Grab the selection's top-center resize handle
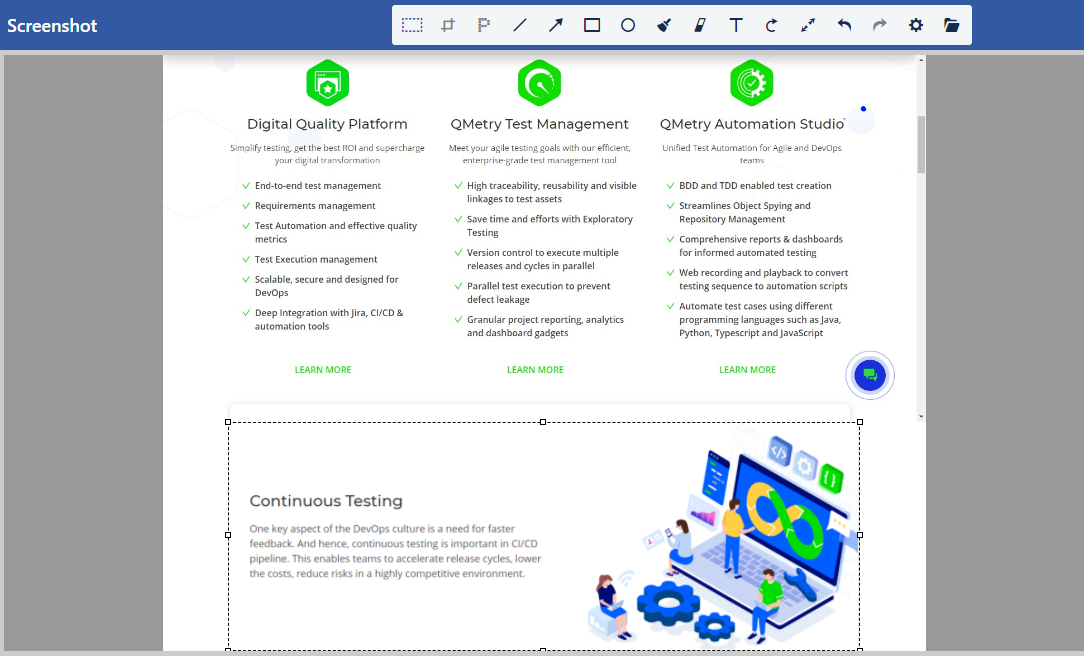Screen dimensions: 1084x657 (543, 422)
